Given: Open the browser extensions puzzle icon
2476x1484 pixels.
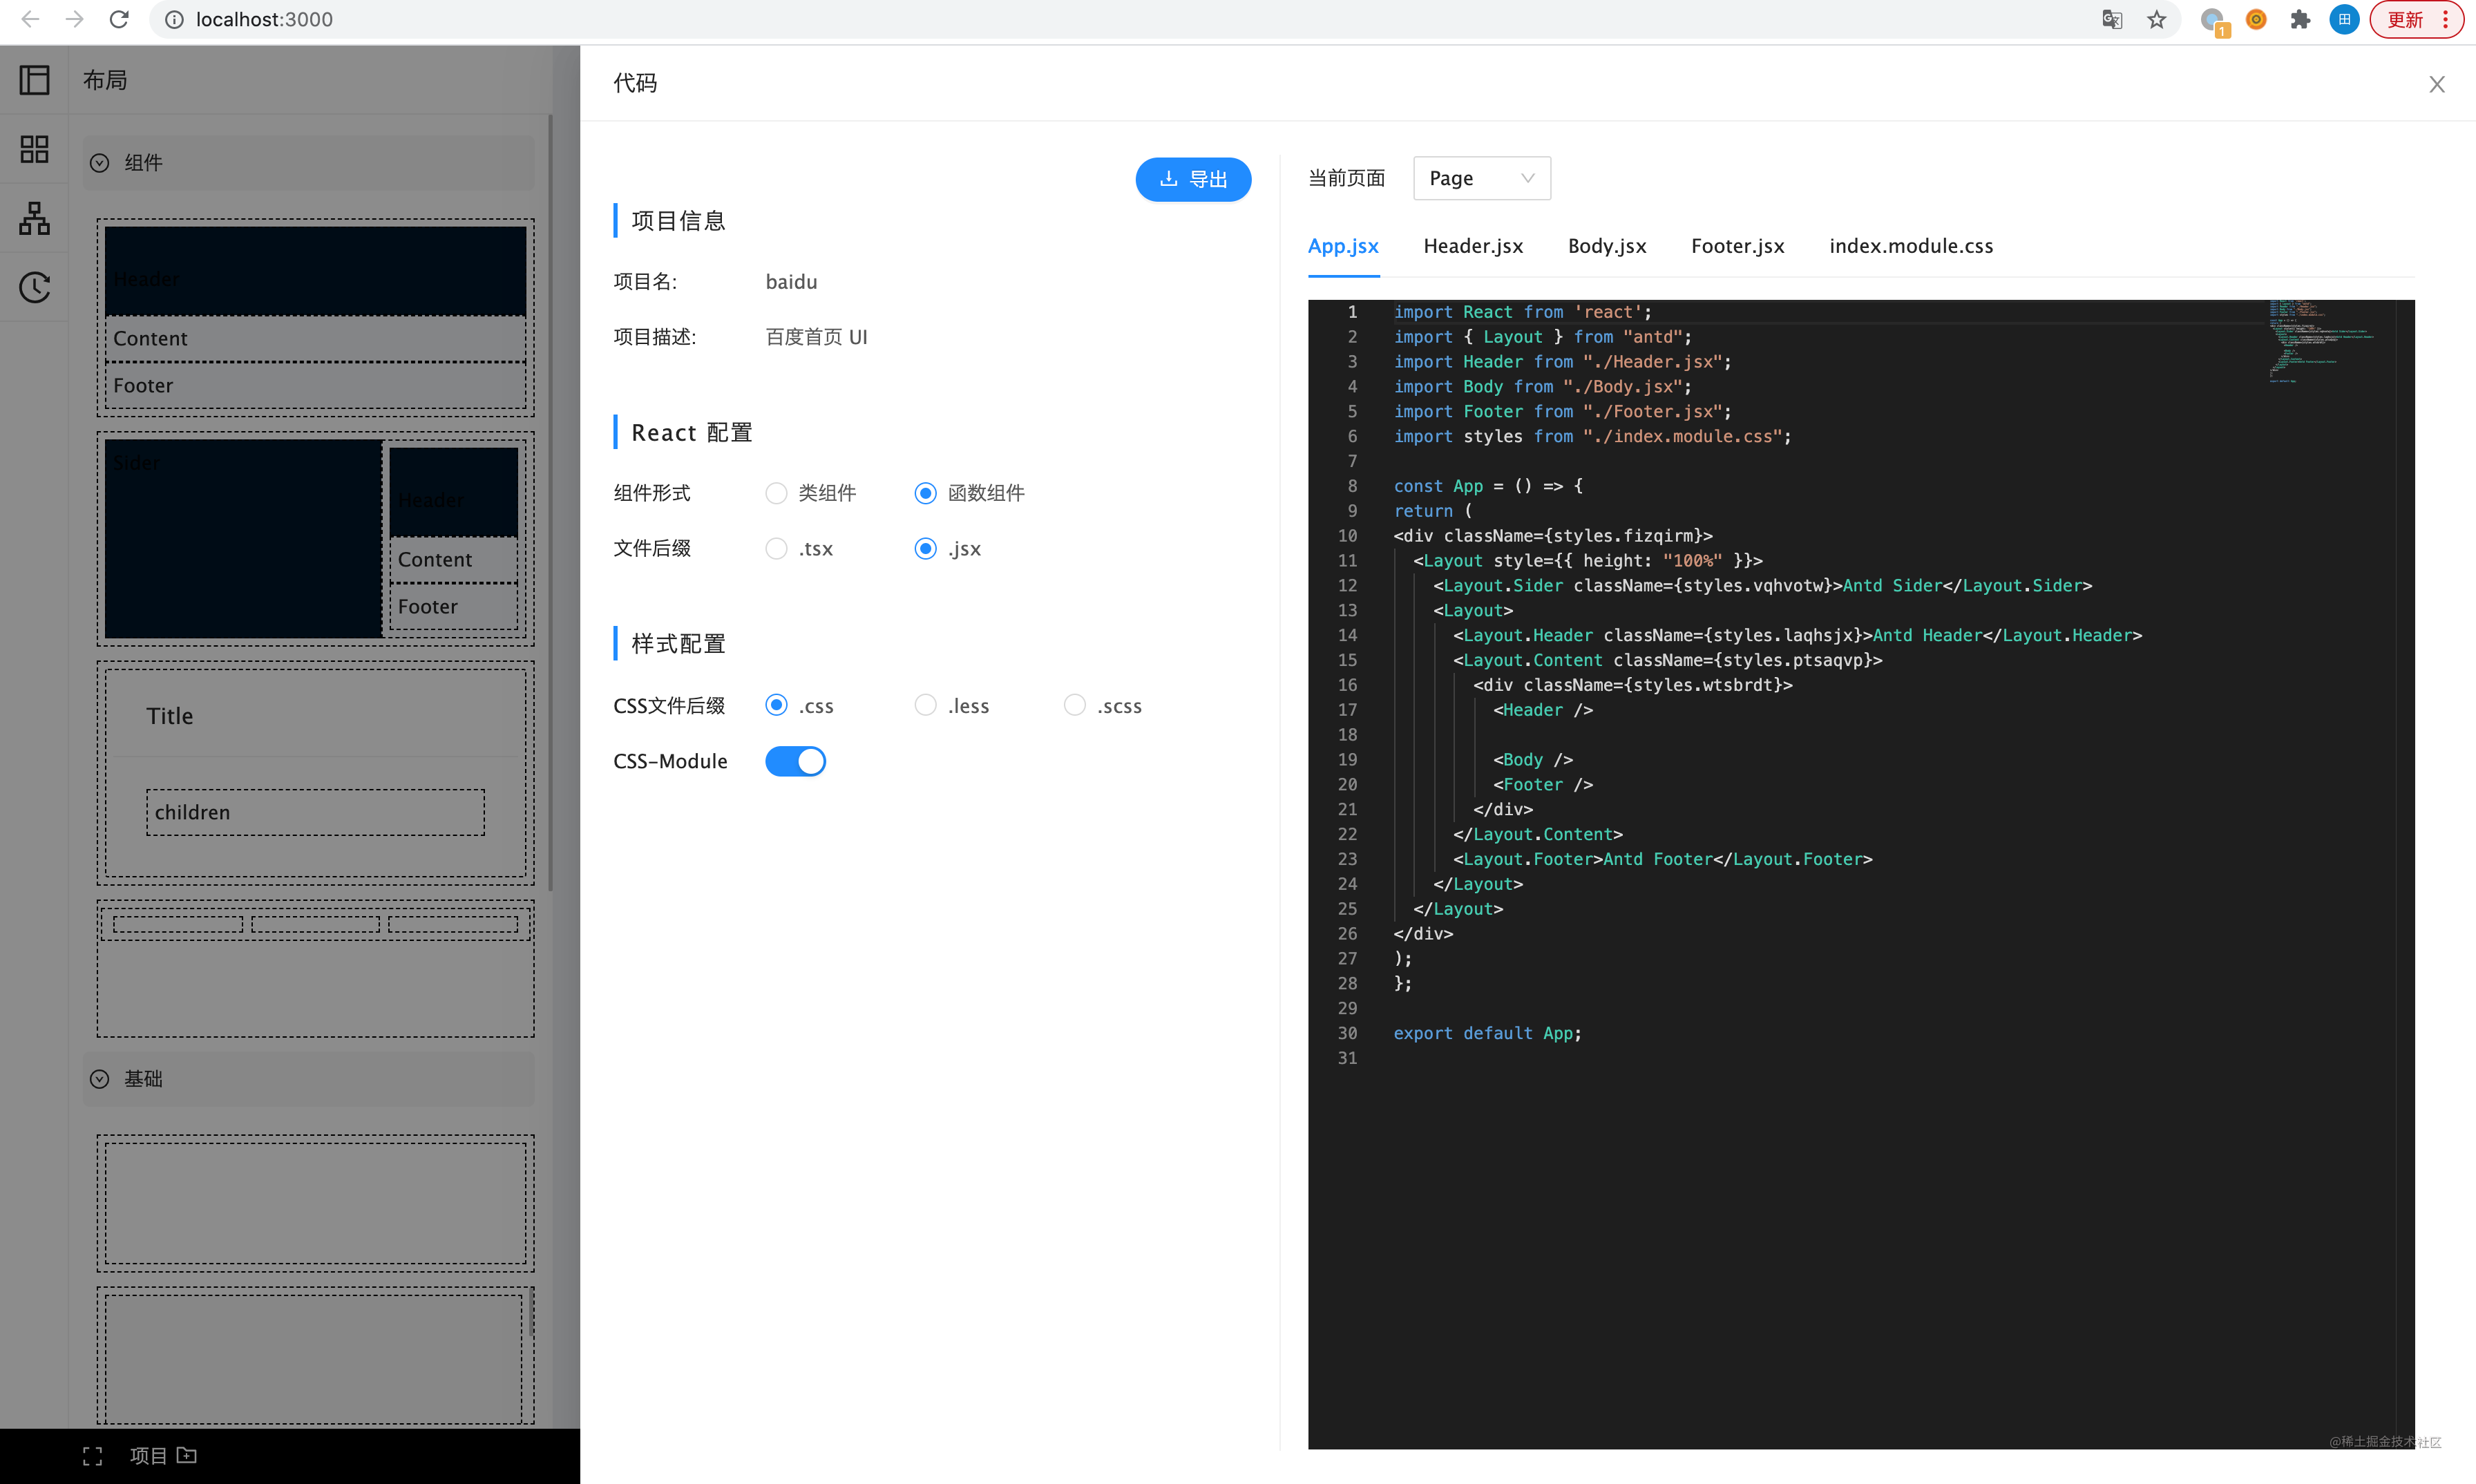Looking at the screenshot, I should coord(2300,20).
